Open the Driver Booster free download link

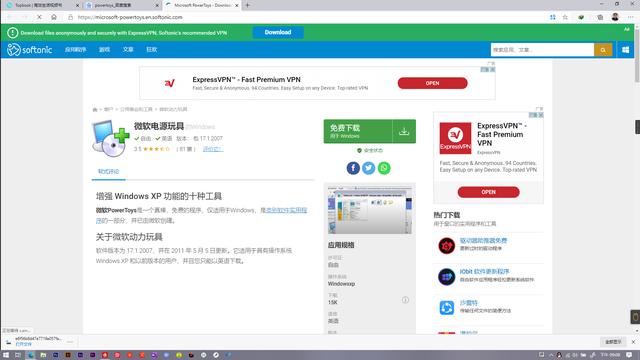[483, 240]
